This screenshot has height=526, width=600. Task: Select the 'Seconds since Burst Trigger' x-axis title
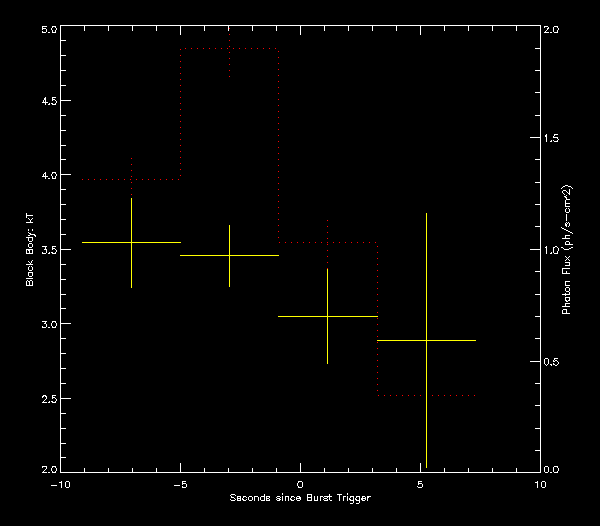300,498
